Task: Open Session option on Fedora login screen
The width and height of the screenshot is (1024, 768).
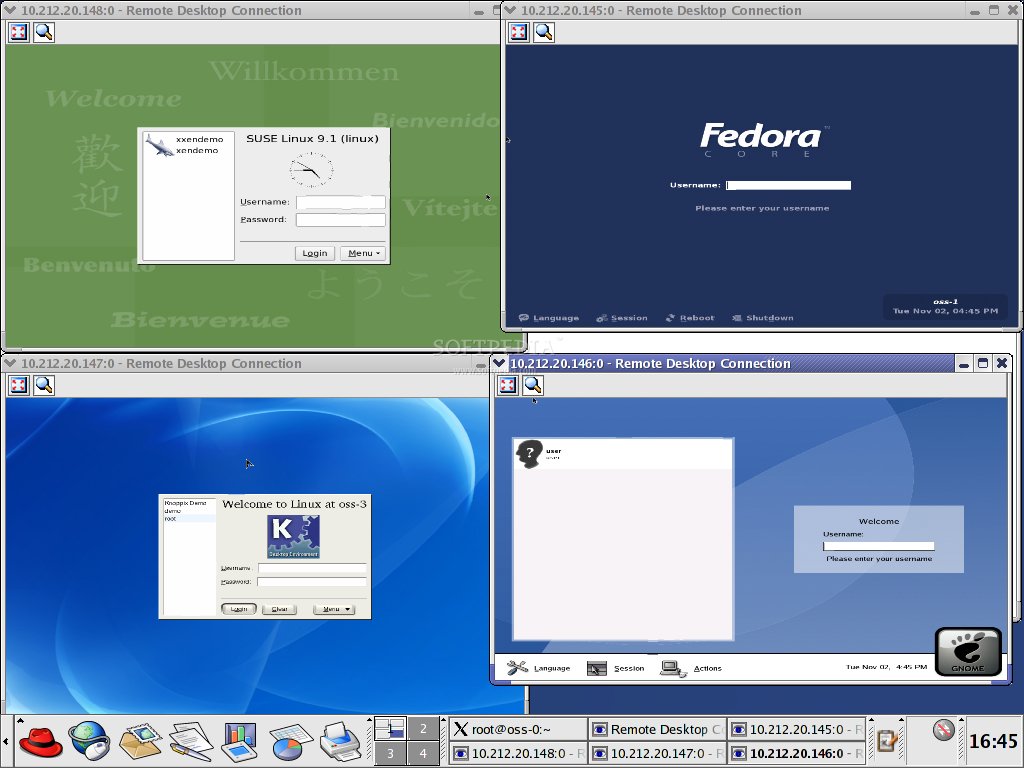Action: (622, 318)
